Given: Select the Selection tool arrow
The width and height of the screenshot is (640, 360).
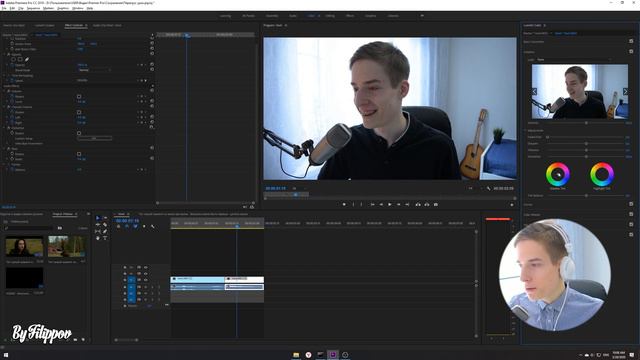Looking at the screenshot, I should [98, 218].
